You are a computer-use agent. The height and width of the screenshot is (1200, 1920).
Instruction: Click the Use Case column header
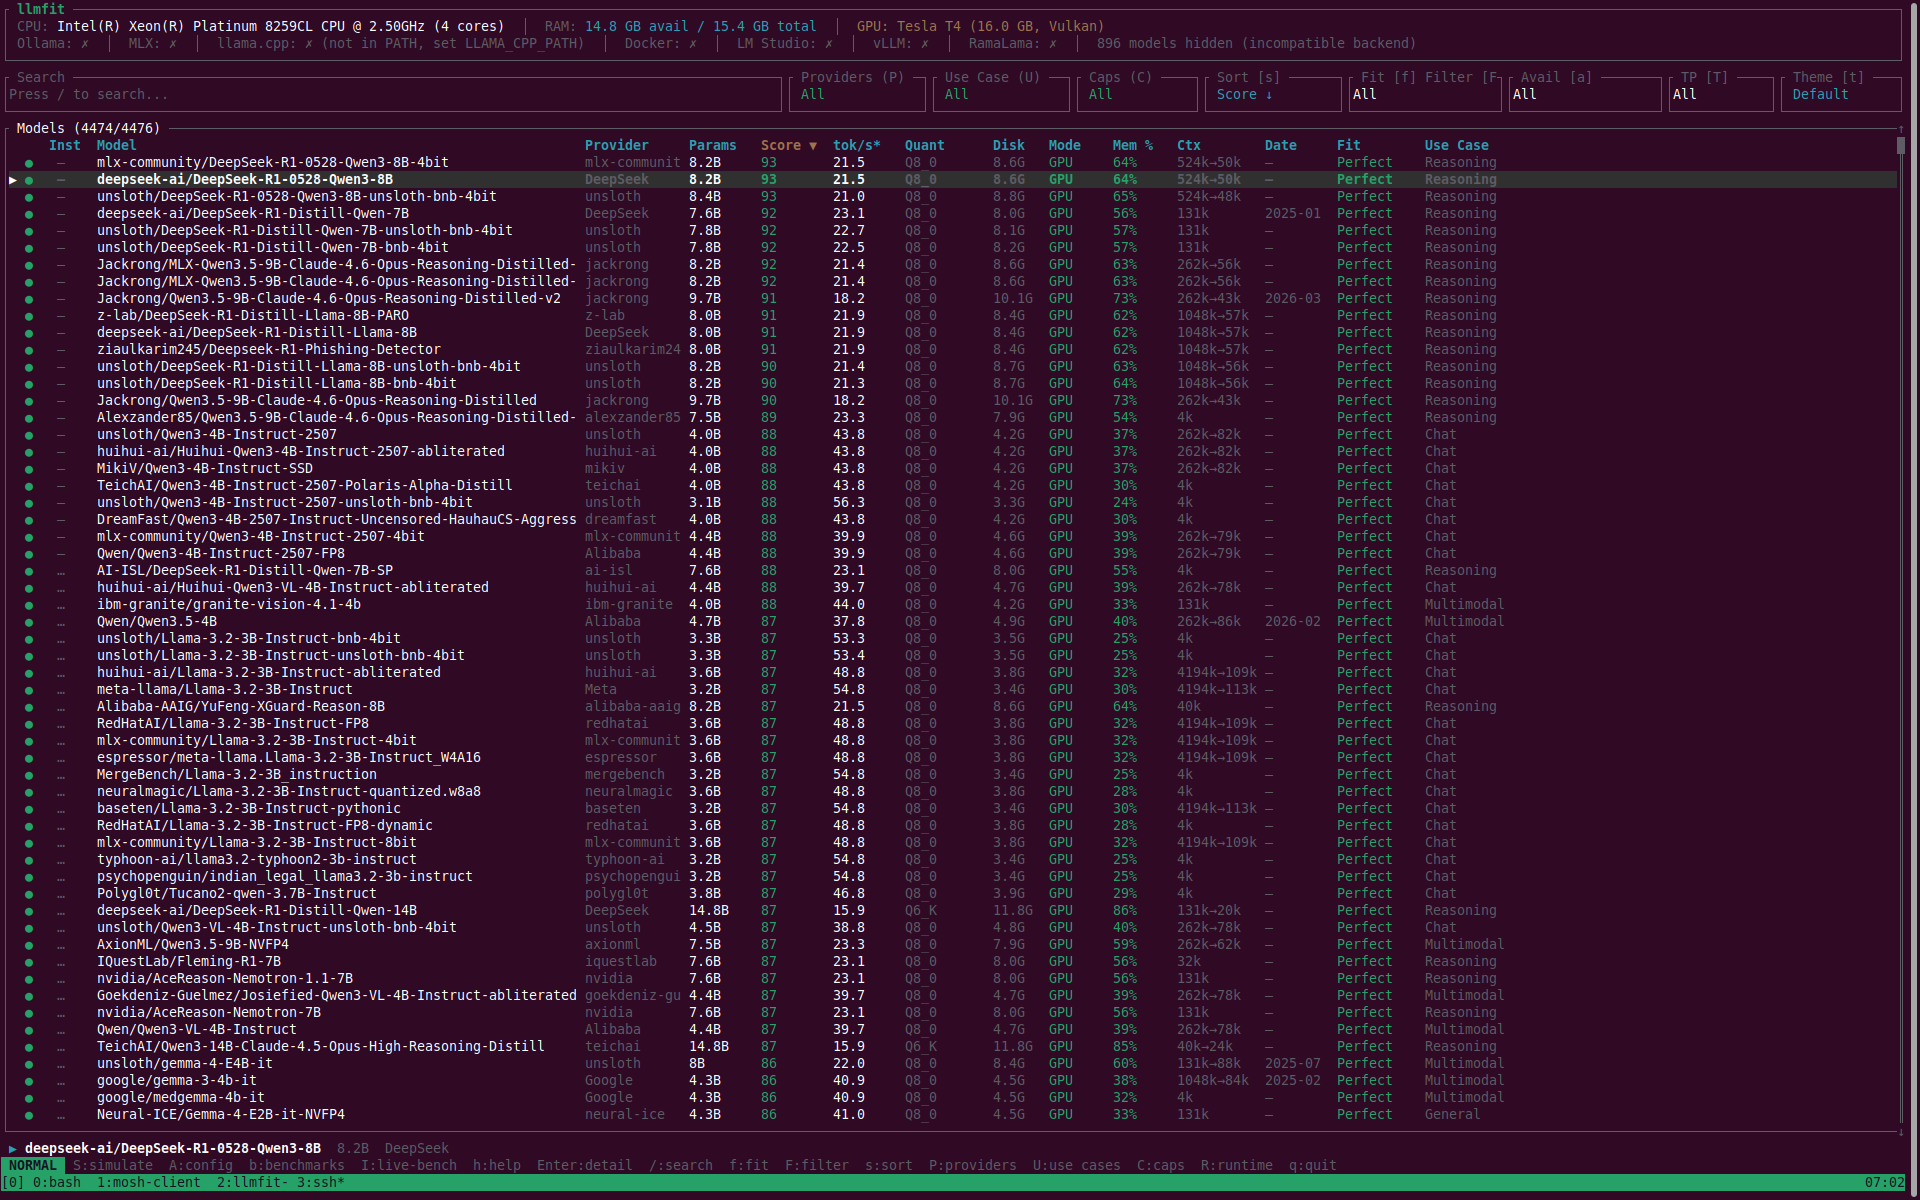coord(1456,145)
